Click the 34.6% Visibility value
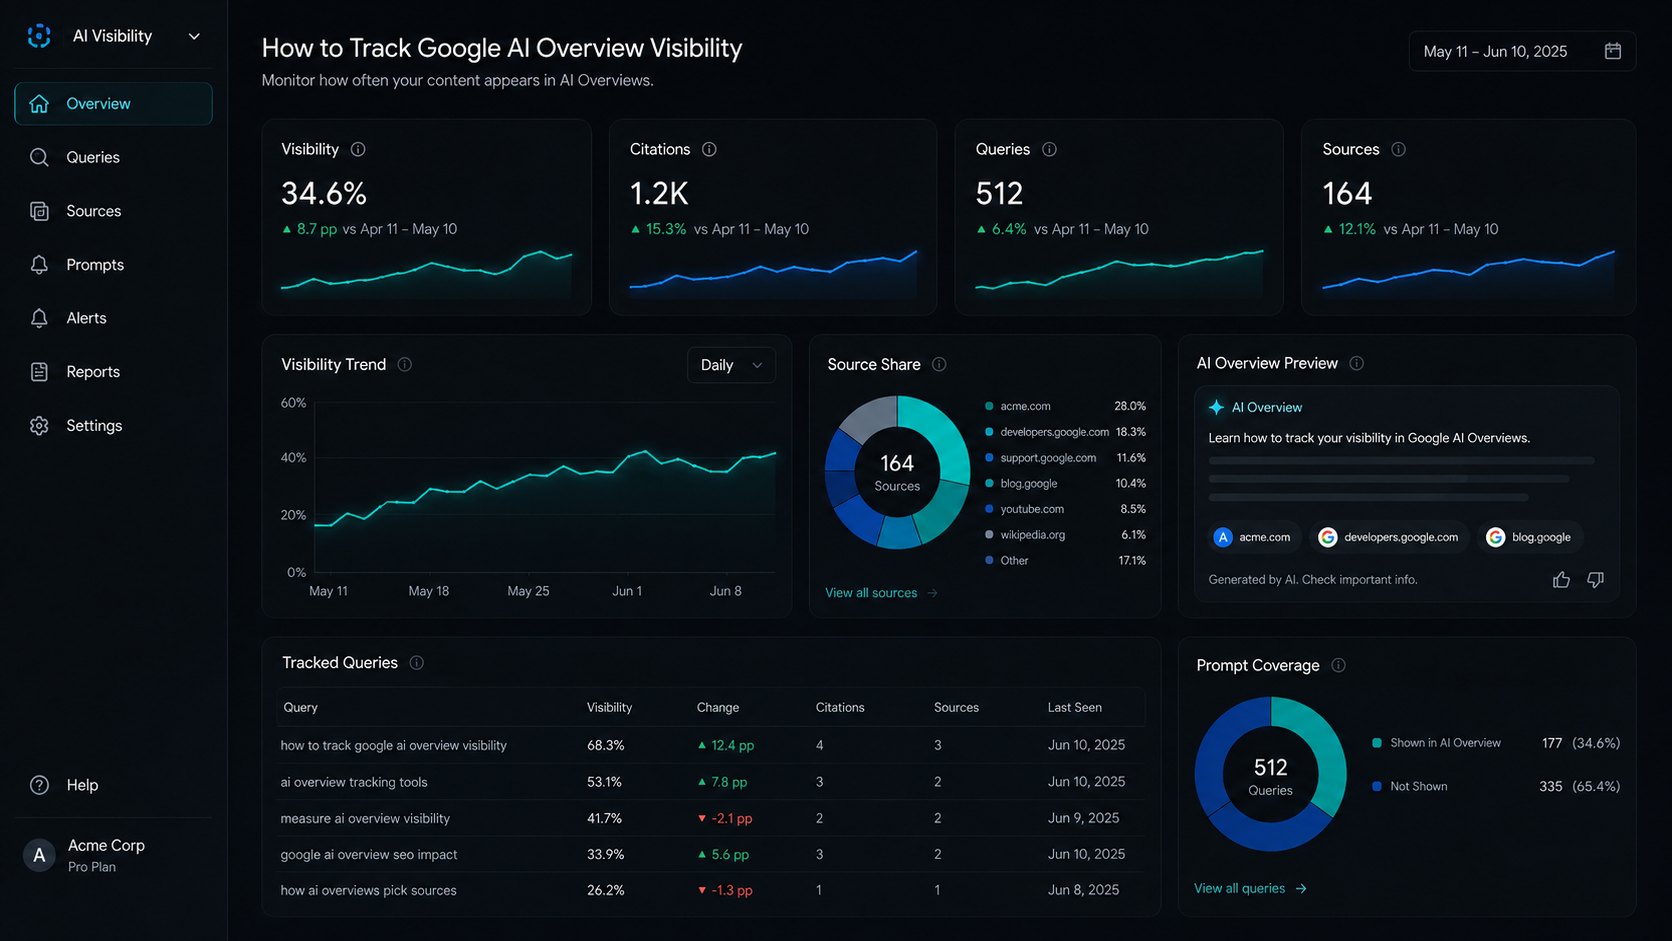The image size is (1672, 941). [x=324, y=193]
